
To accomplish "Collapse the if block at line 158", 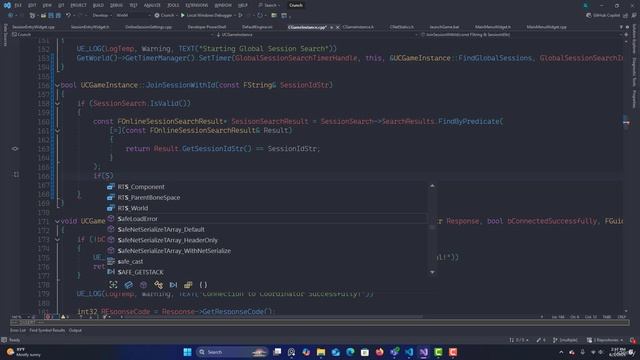I will coord(57,104).
